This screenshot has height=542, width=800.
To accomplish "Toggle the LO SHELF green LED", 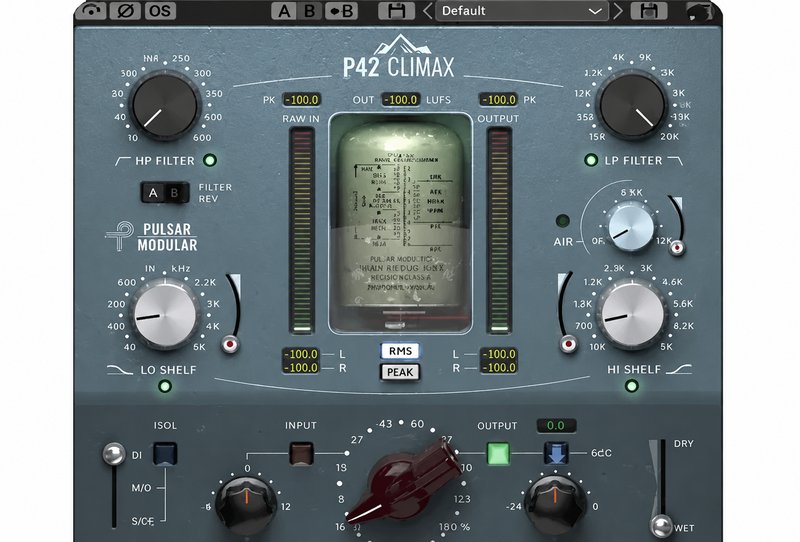I will coord(164,386).
